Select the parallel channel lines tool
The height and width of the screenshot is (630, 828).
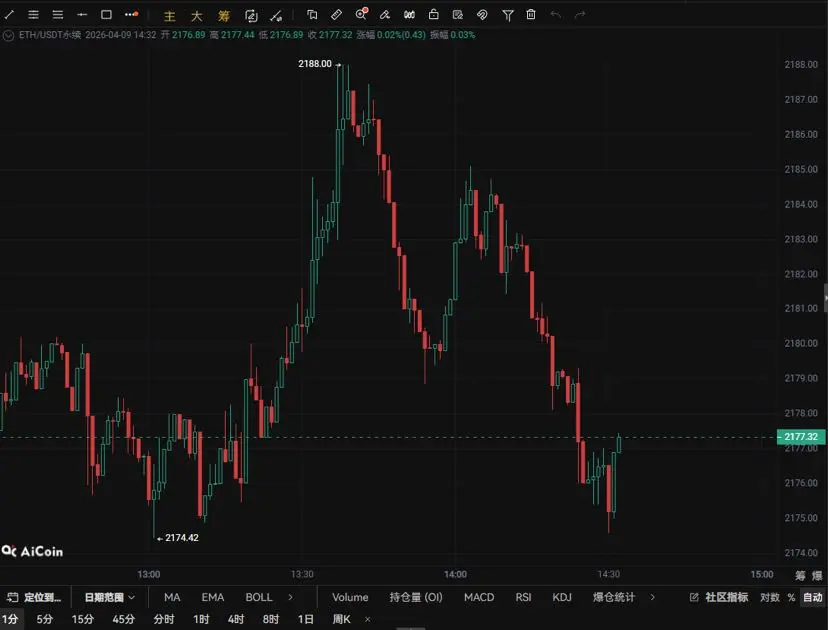[x=33, y=15]
